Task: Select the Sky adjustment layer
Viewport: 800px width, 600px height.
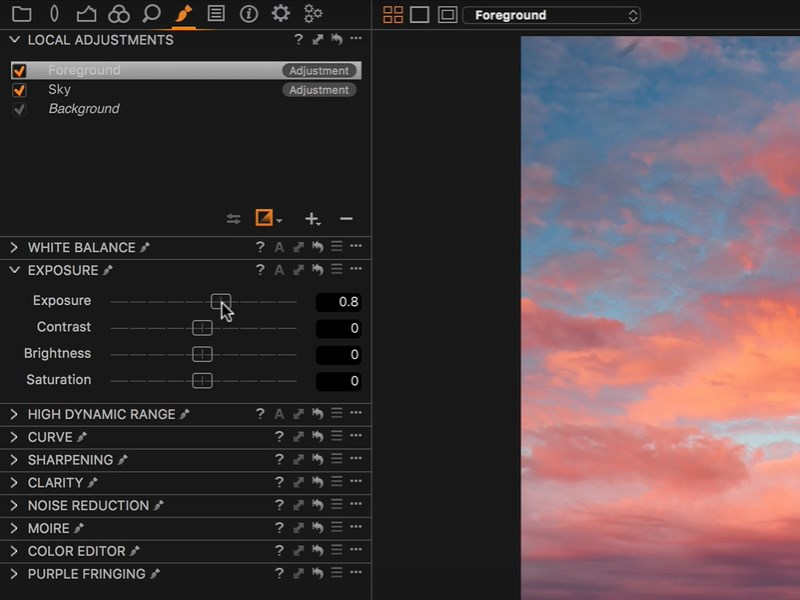Action: 186,90
